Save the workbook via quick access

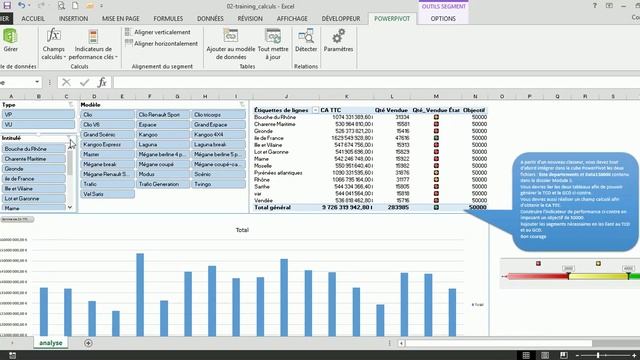(x=7, y=6)
